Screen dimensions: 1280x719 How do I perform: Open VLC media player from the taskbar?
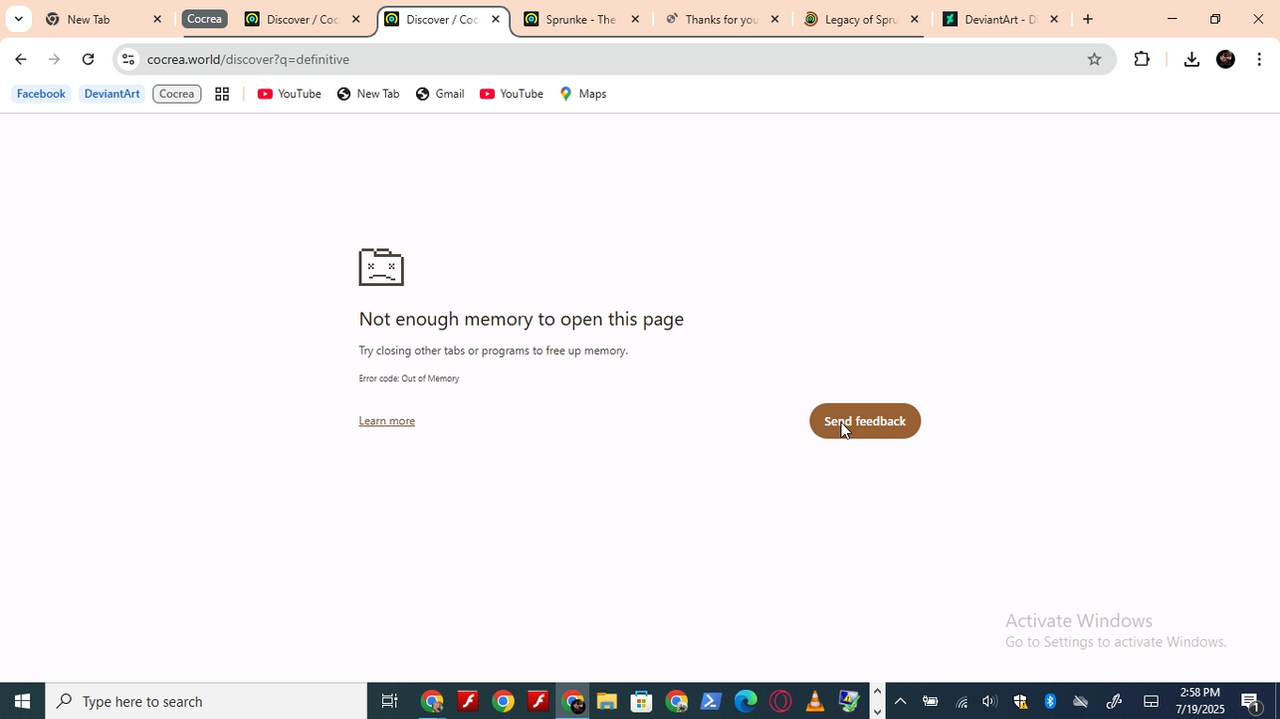point(815,701)
